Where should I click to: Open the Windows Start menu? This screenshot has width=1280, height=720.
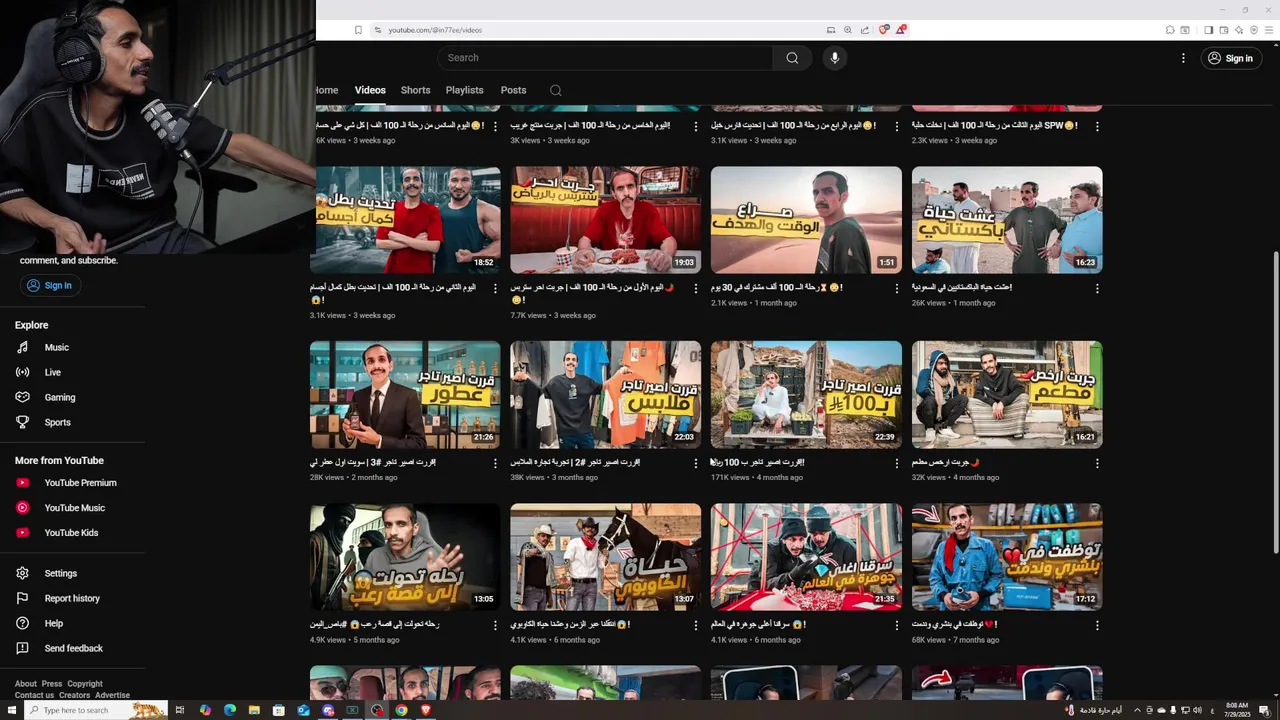click(x=12, y=710)
